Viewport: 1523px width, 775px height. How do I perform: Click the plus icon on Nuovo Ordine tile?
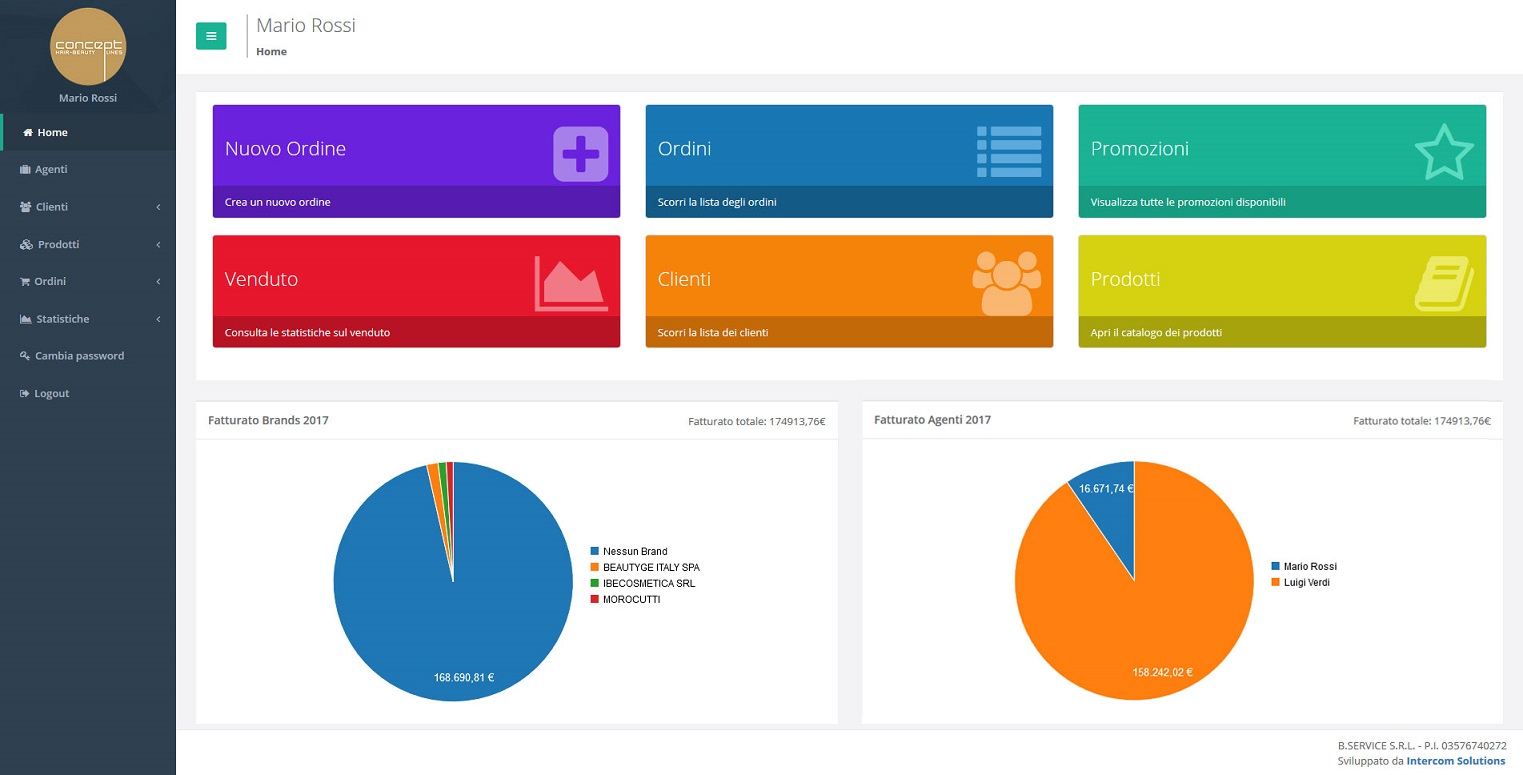pos(580,154)
